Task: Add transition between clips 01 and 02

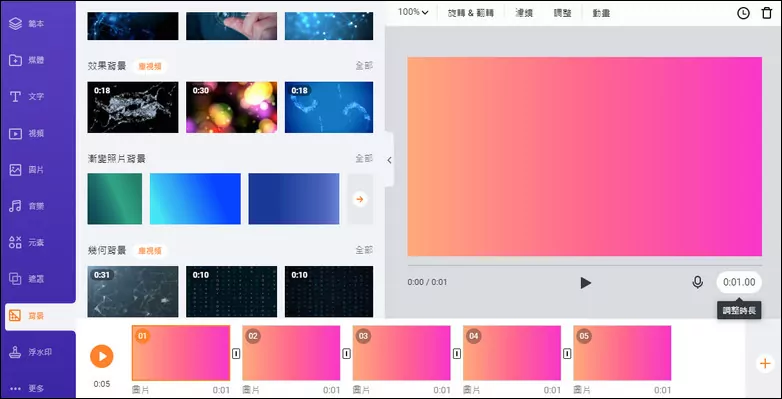Action: point(236,353)
